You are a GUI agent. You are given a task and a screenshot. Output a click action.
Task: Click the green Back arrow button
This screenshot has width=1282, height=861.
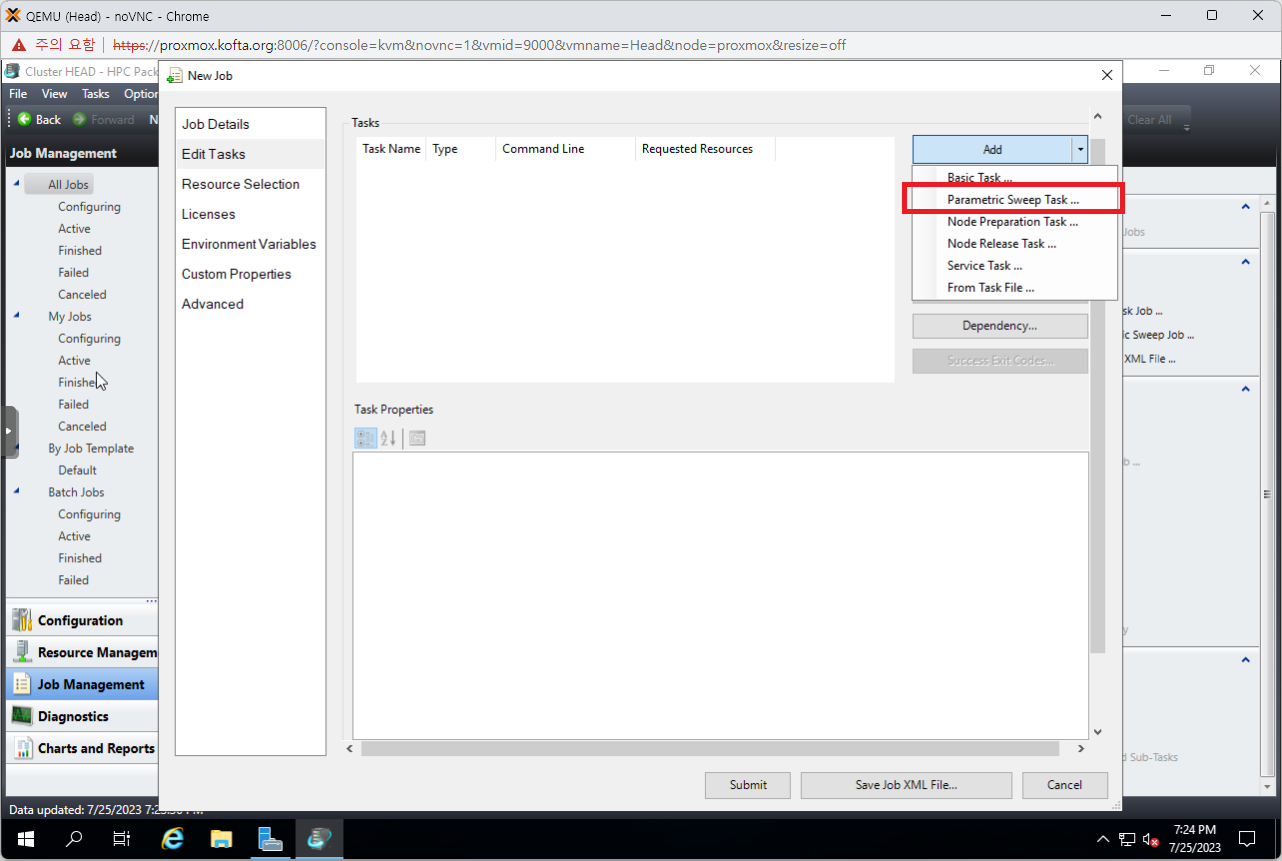click(25, 119)
